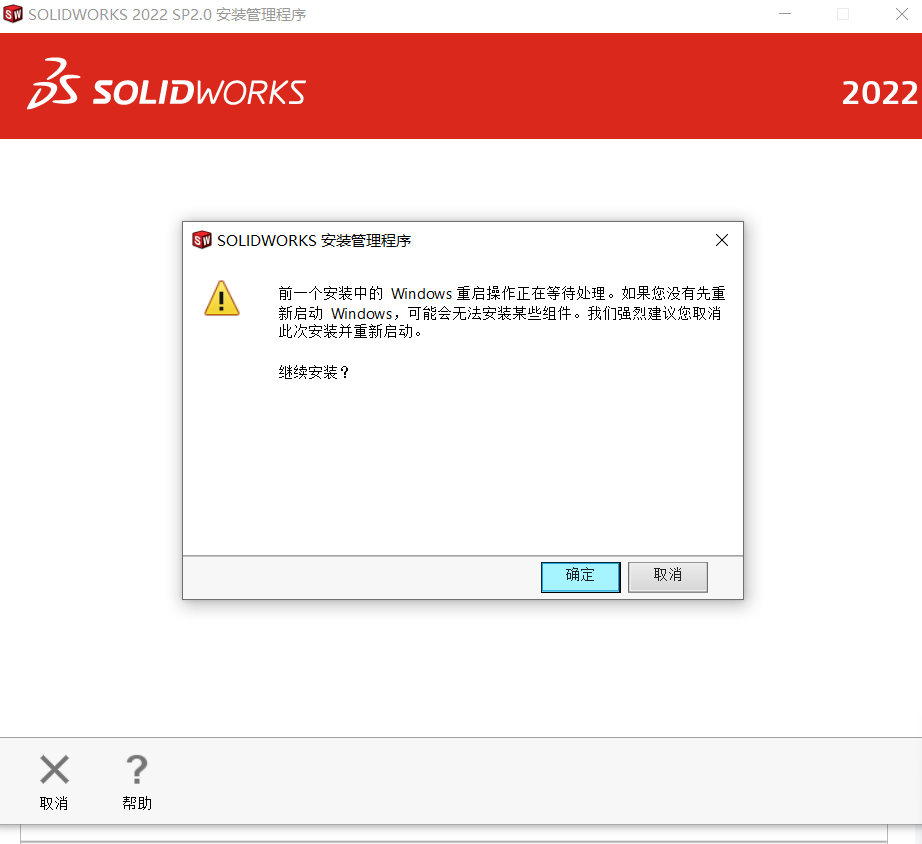
Task: Close the main installer window
Action: [x=901, y=14]
